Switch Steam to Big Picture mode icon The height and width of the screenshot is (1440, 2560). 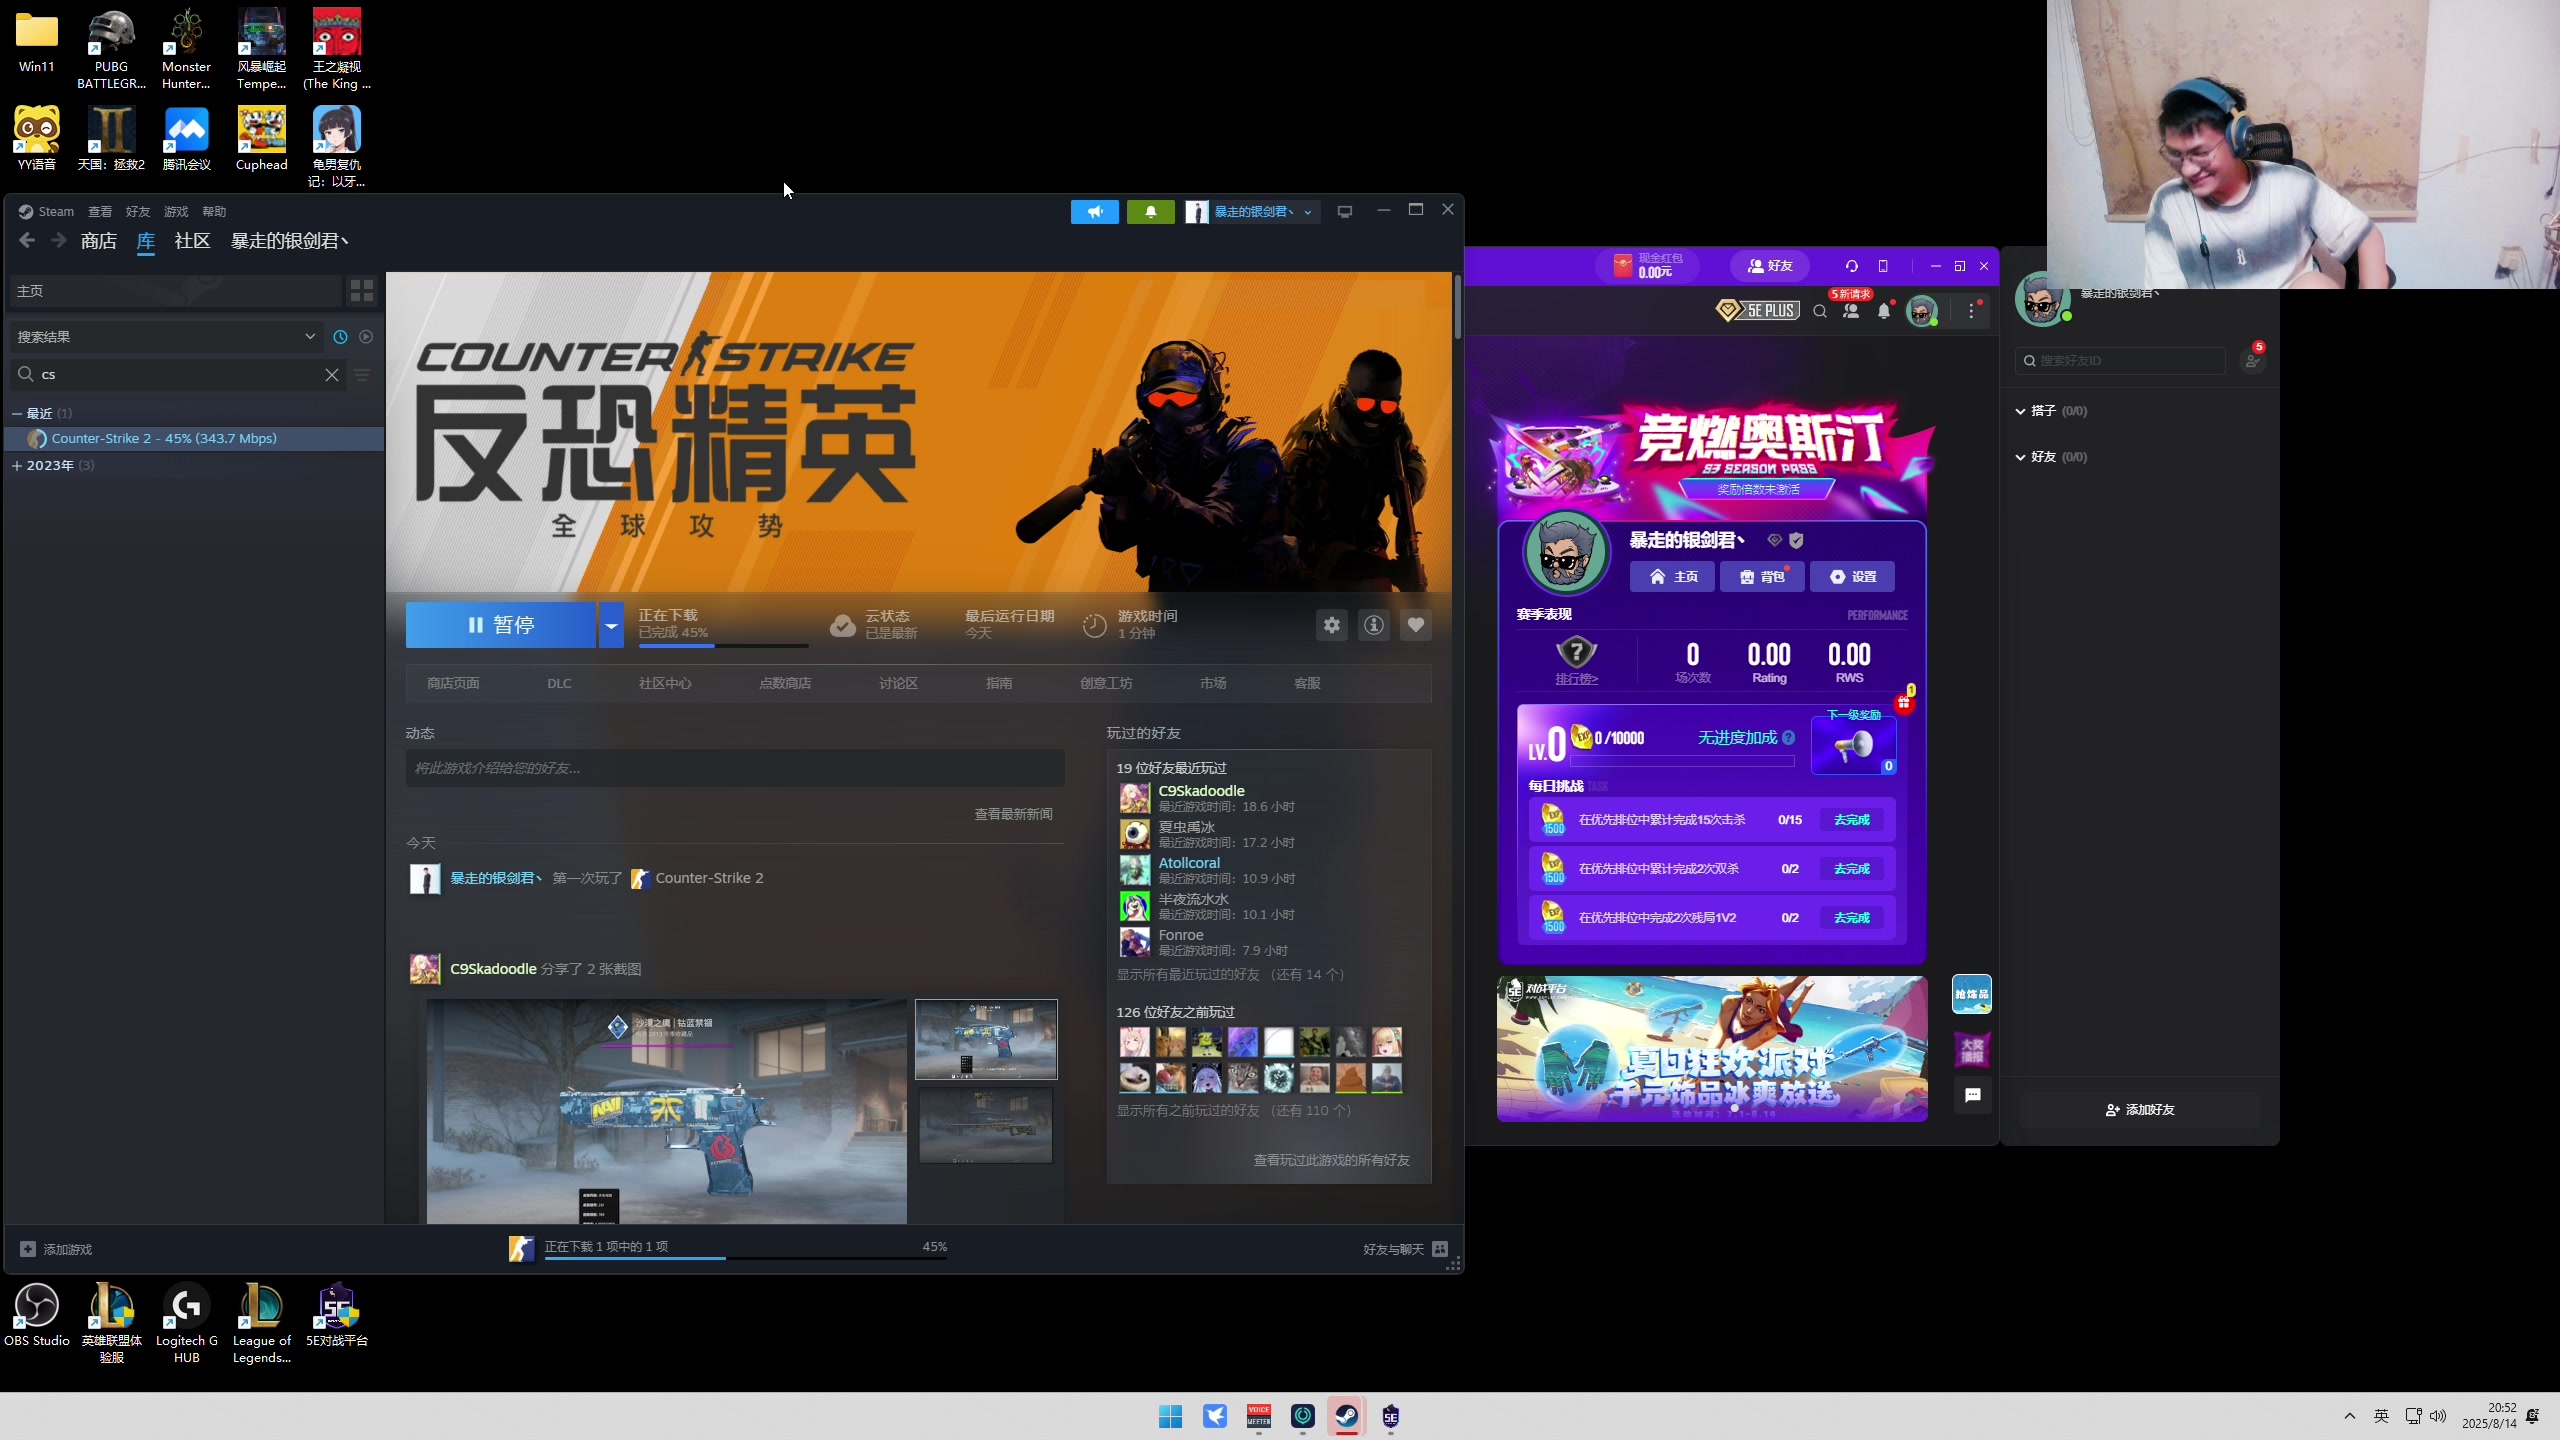(1345, 212)
